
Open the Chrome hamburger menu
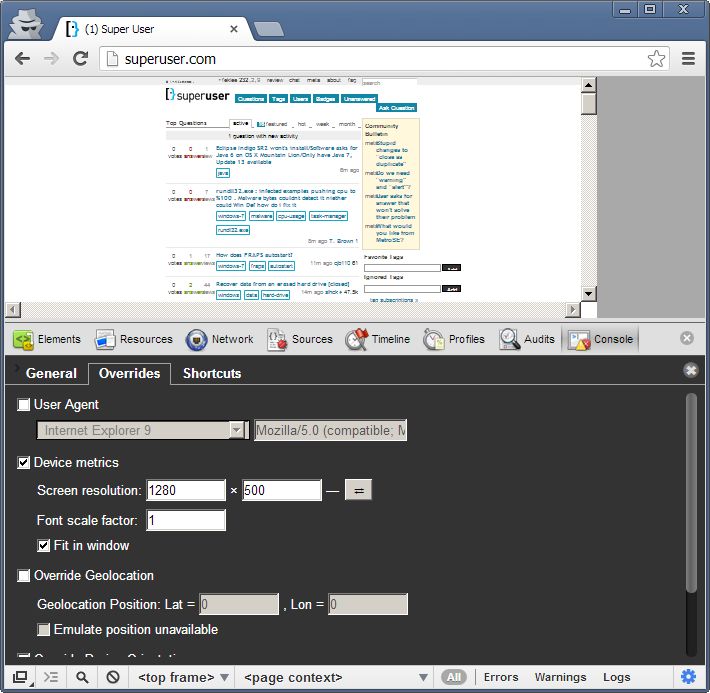[x=688, y=59]
